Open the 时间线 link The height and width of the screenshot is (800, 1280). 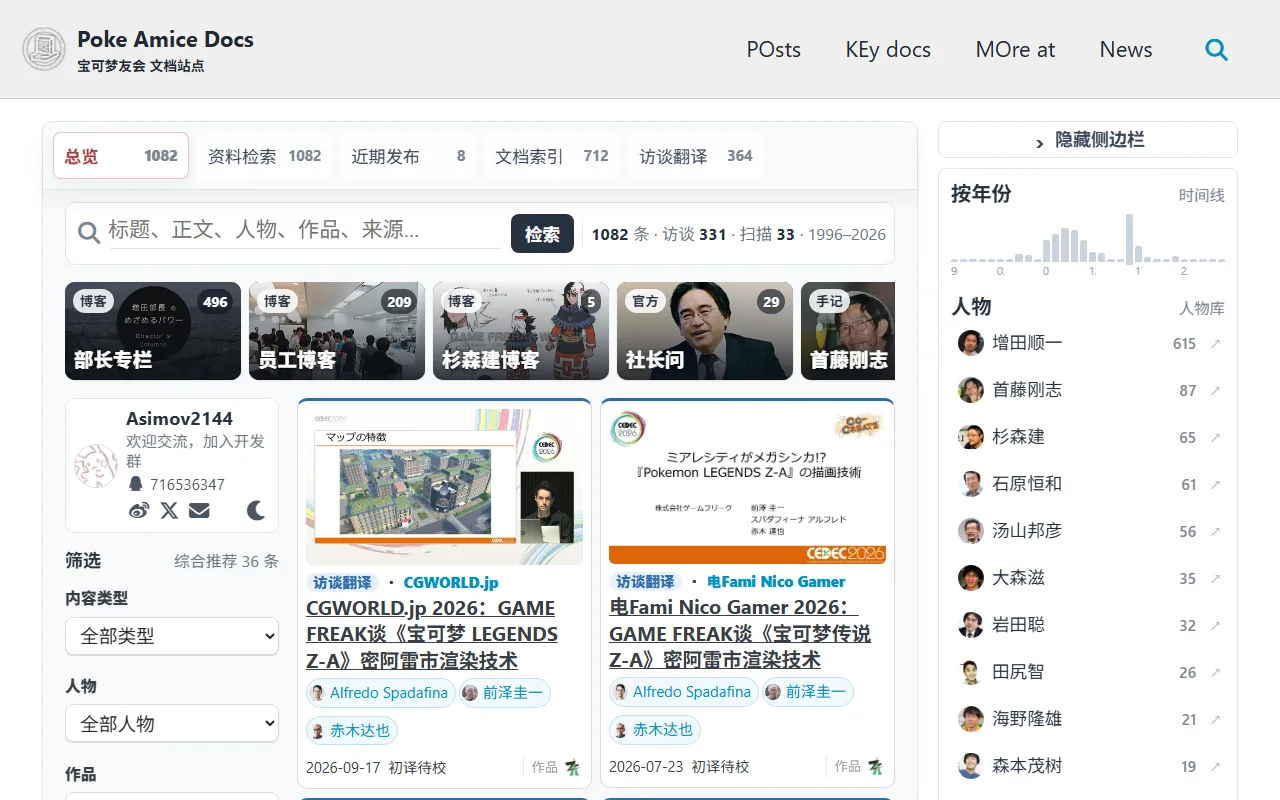(1202, 196)
